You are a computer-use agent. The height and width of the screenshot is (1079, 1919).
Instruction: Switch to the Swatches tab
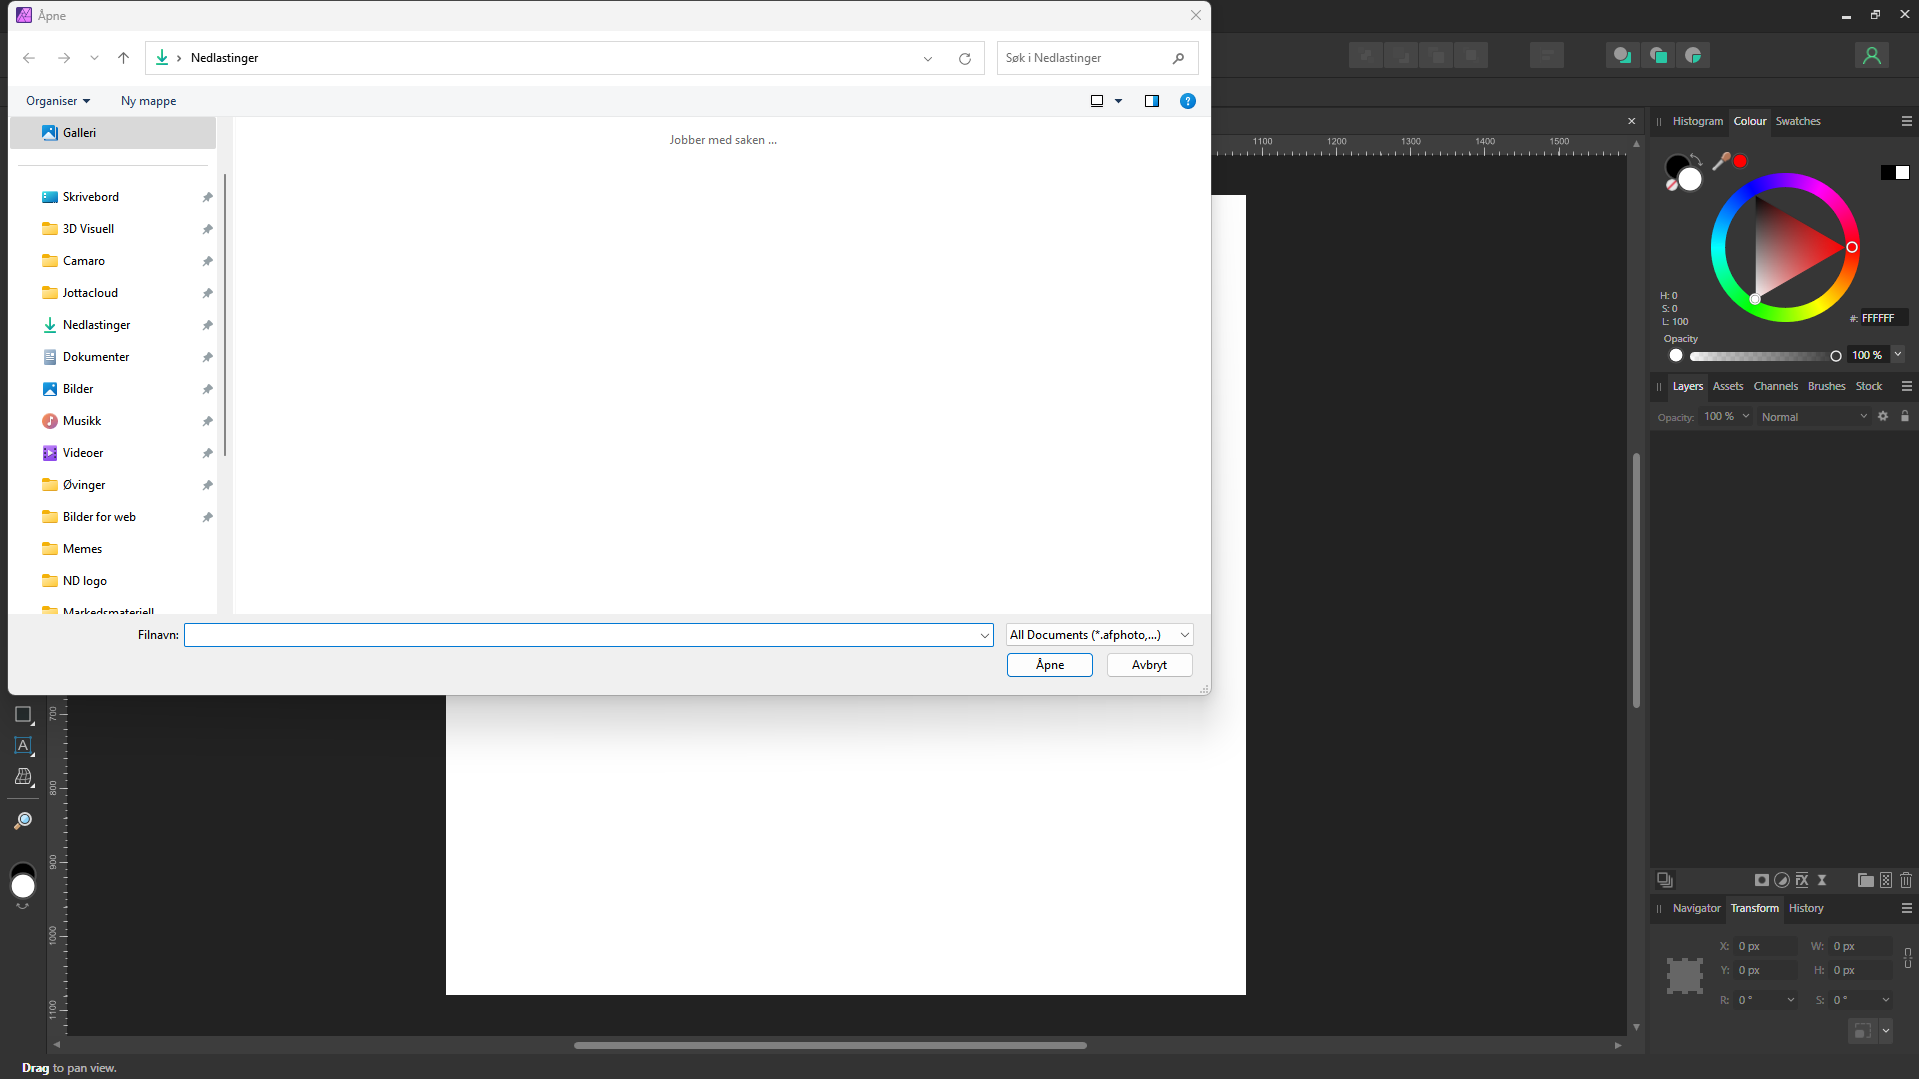[x=1798, y=121]
